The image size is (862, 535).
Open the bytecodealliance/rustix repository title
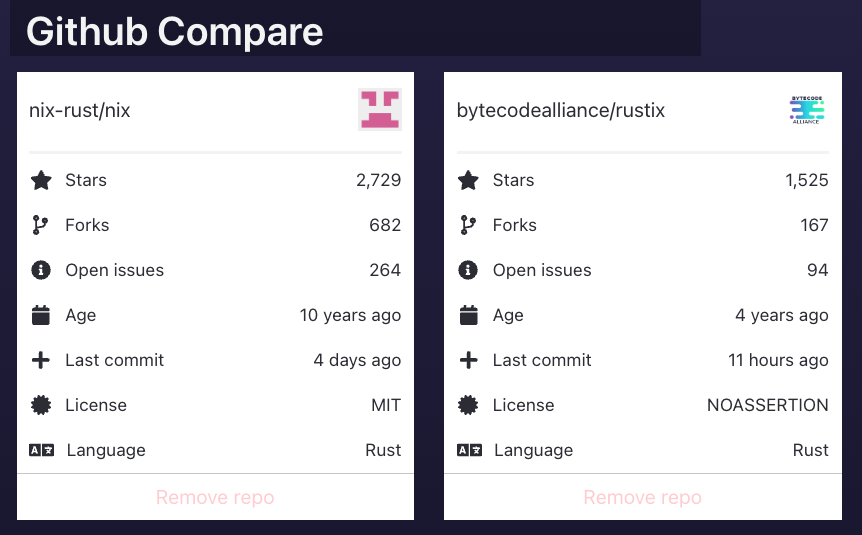pos(561,111)
